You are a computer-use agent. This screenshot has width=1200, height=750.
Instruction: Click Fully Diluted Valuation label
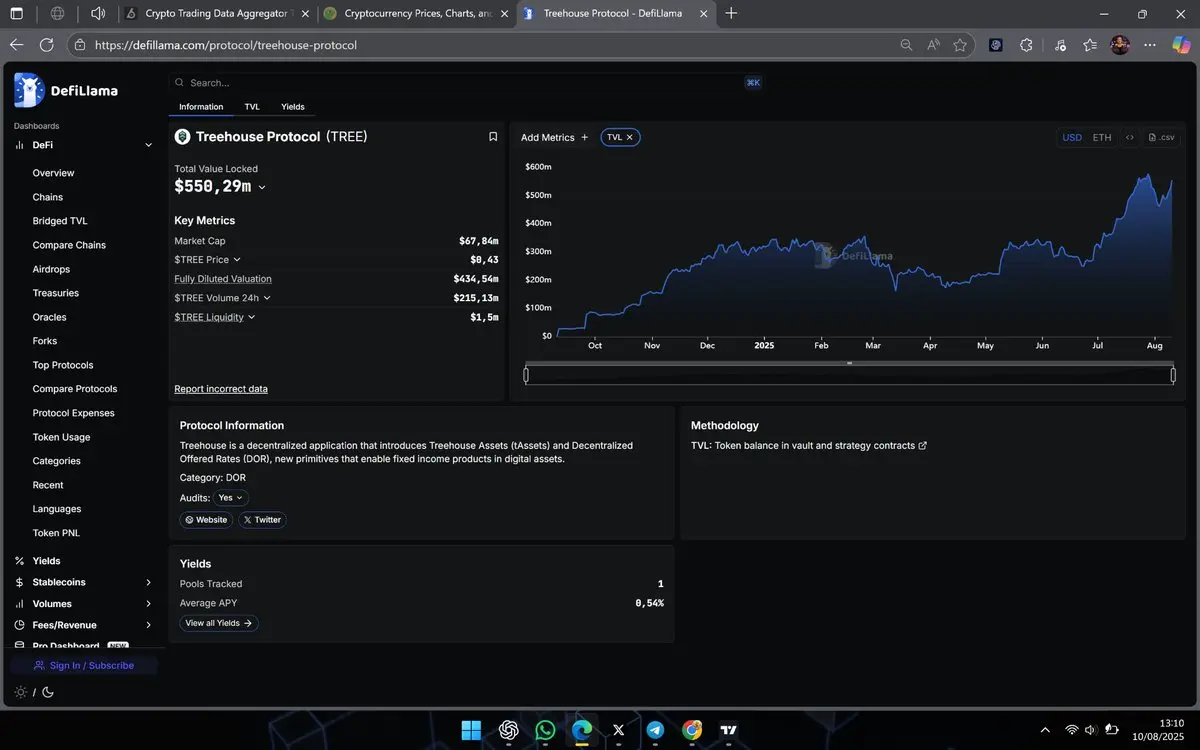pyautogui.click(x=223, y=279)
